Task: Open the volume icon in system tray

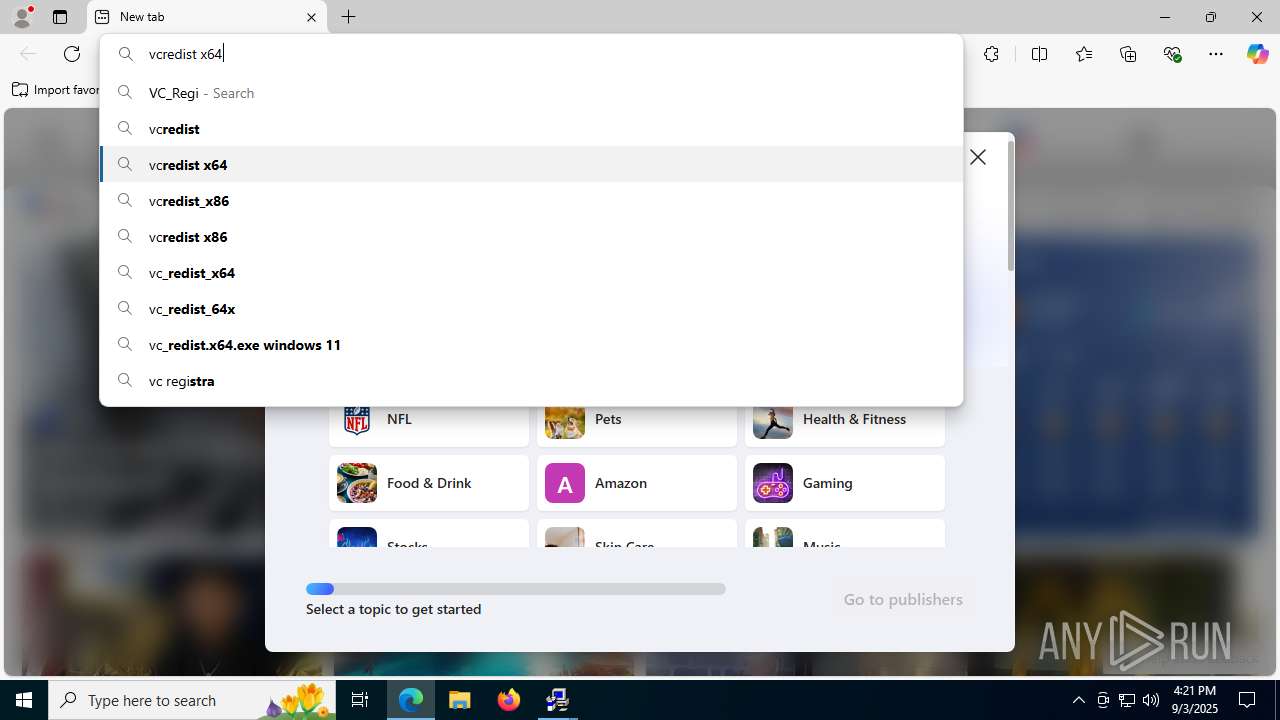Action: pyautogui.click(x=1150, y=700)
